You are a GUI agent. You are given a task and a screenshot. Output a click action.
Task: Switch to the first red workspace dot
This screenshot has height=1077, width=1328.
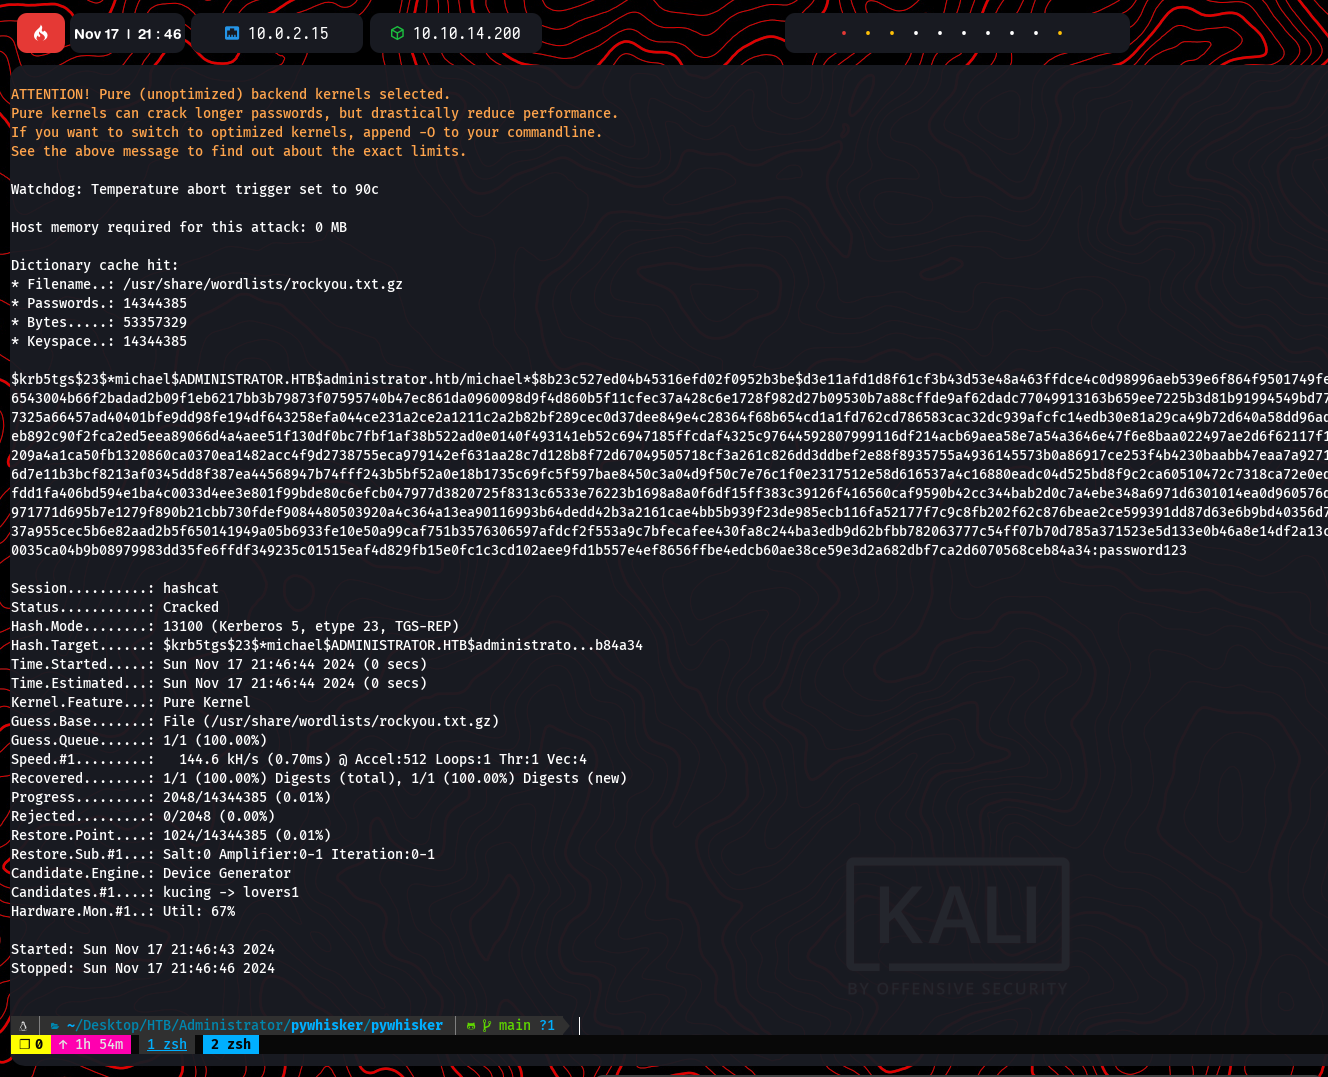pyautogui.click(x=844, y=33)
